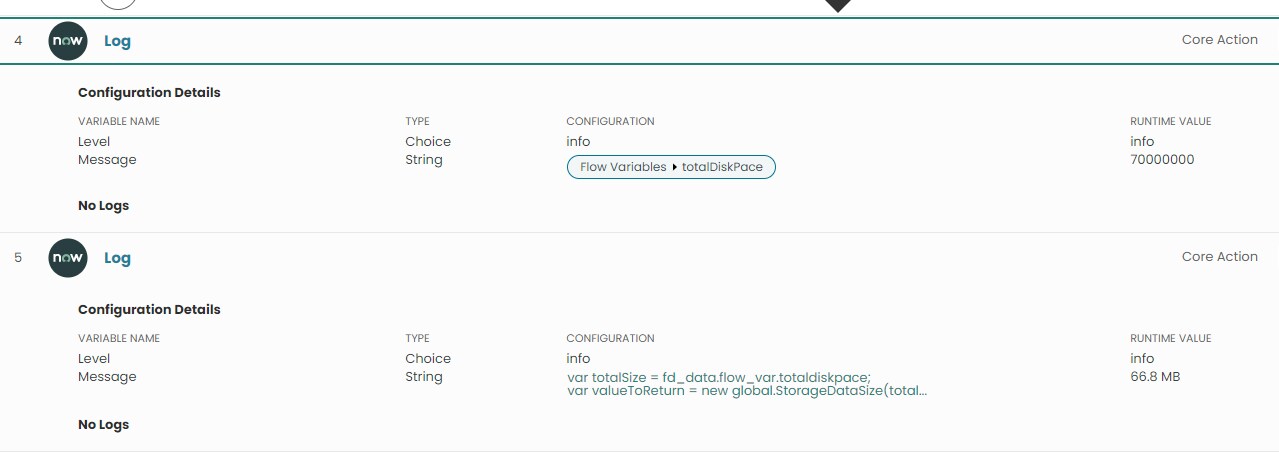Screen dimensions: 1279x471
Task: Click the Message variable name in step 4
Action: 107,160
